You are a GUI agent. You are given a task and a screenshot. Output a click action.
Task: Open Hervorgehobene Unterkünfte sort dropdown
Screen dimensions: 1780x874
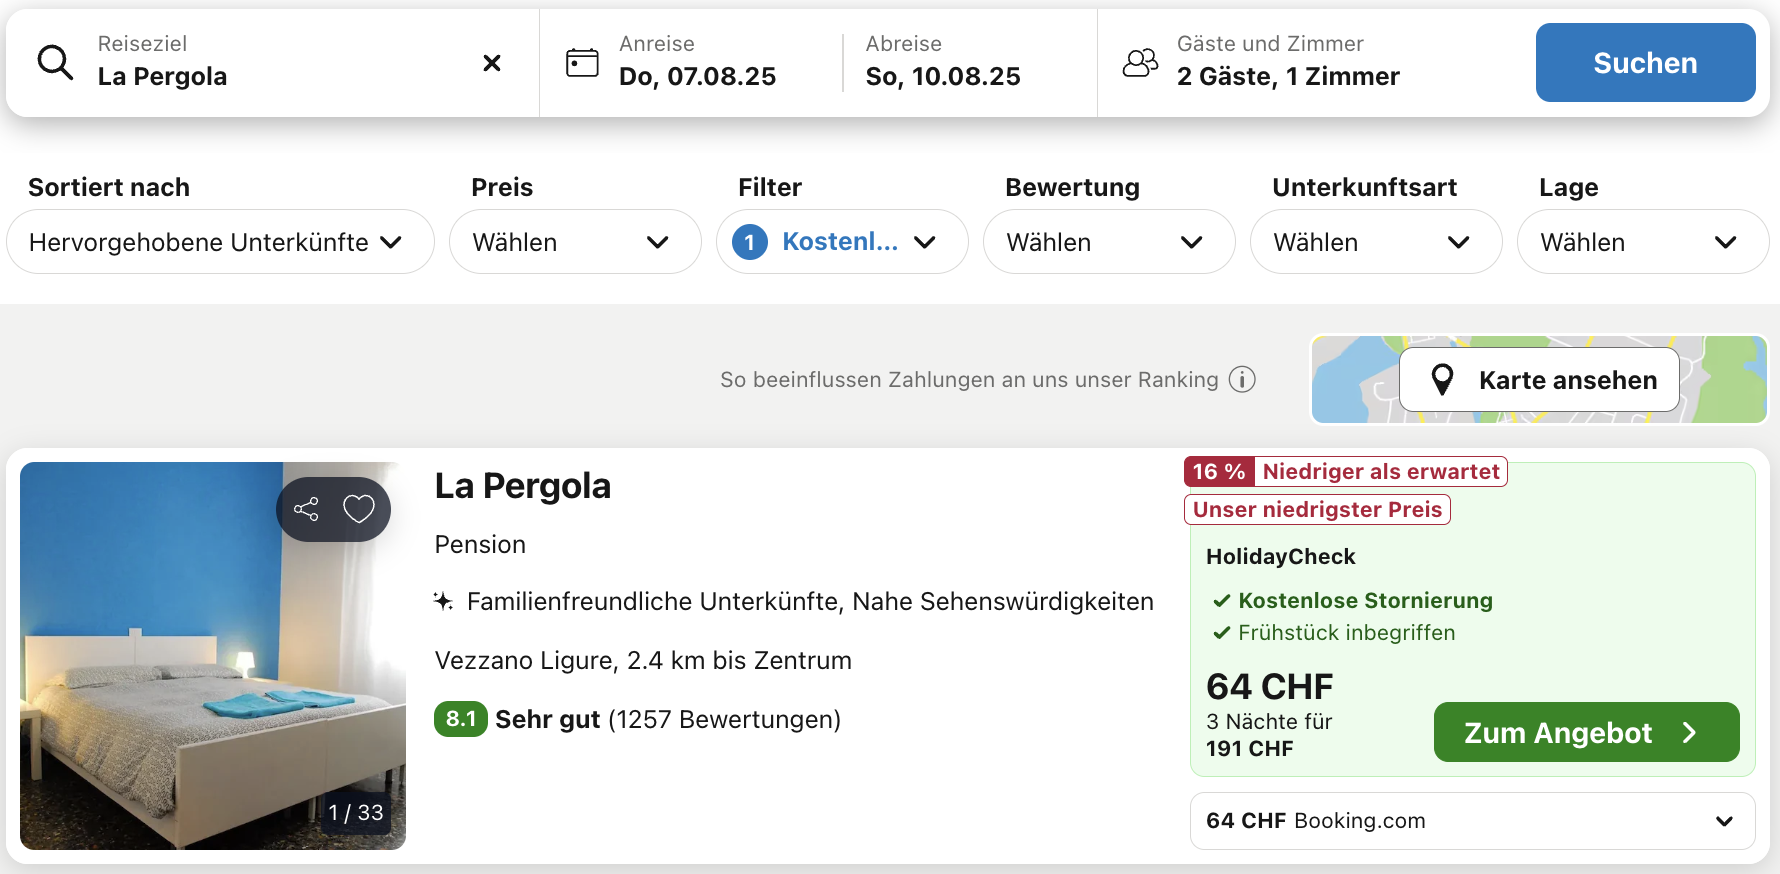click(x=220, y=242)
